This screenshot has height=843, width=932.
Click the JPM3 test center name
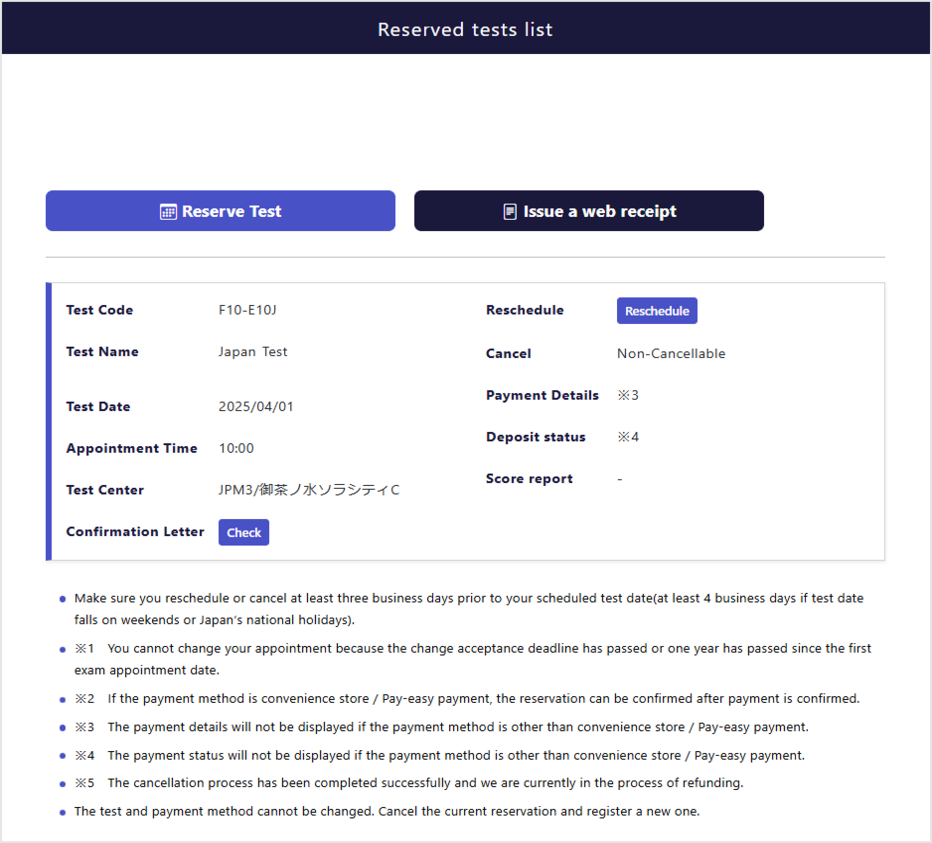[310, 490]
